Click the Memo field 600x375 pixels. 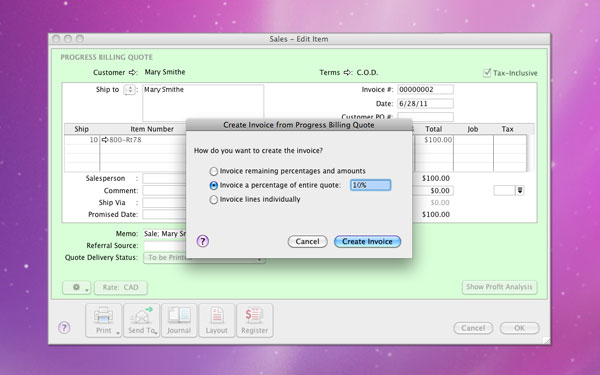pyautogui.click(x=165, y=233)
